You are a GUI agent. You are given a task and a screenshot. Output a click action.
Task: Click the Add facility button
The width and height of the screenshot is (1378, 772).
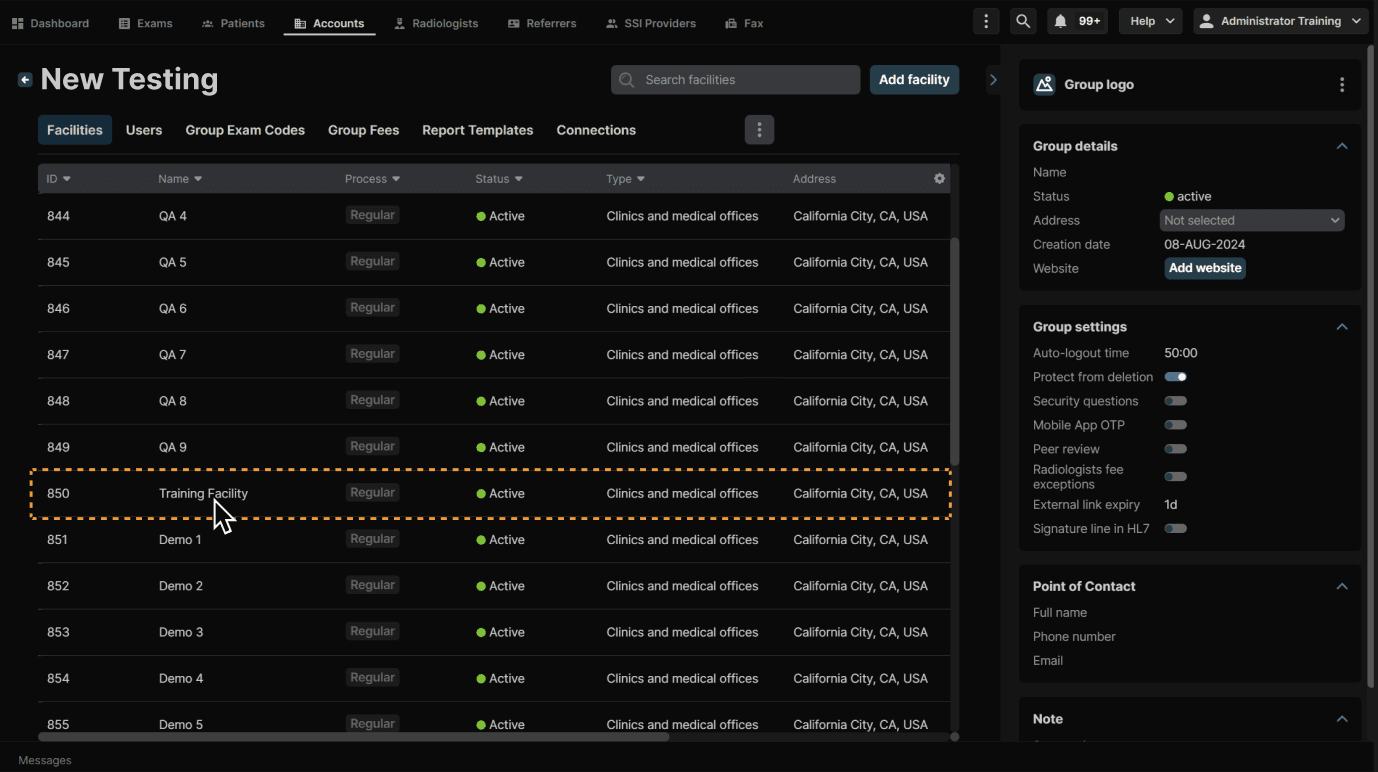pos(914,80)
